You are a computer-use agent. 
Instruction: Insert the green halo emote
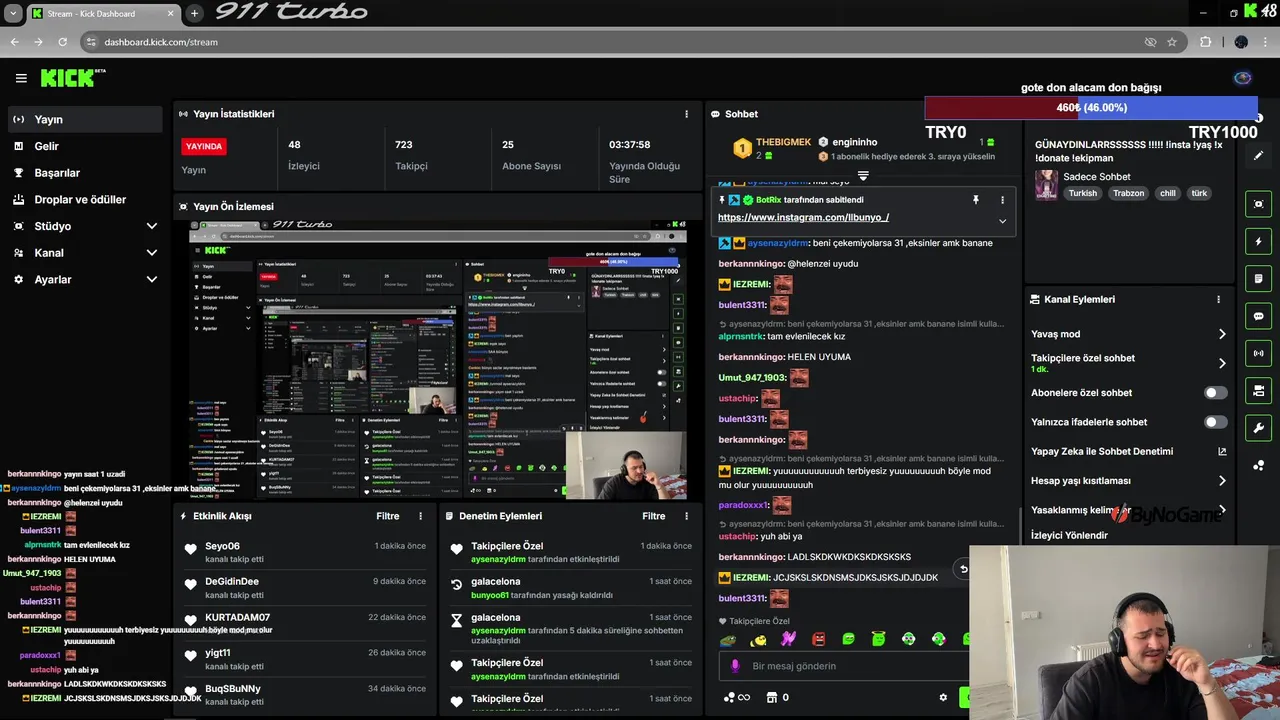tap(878, 639)
